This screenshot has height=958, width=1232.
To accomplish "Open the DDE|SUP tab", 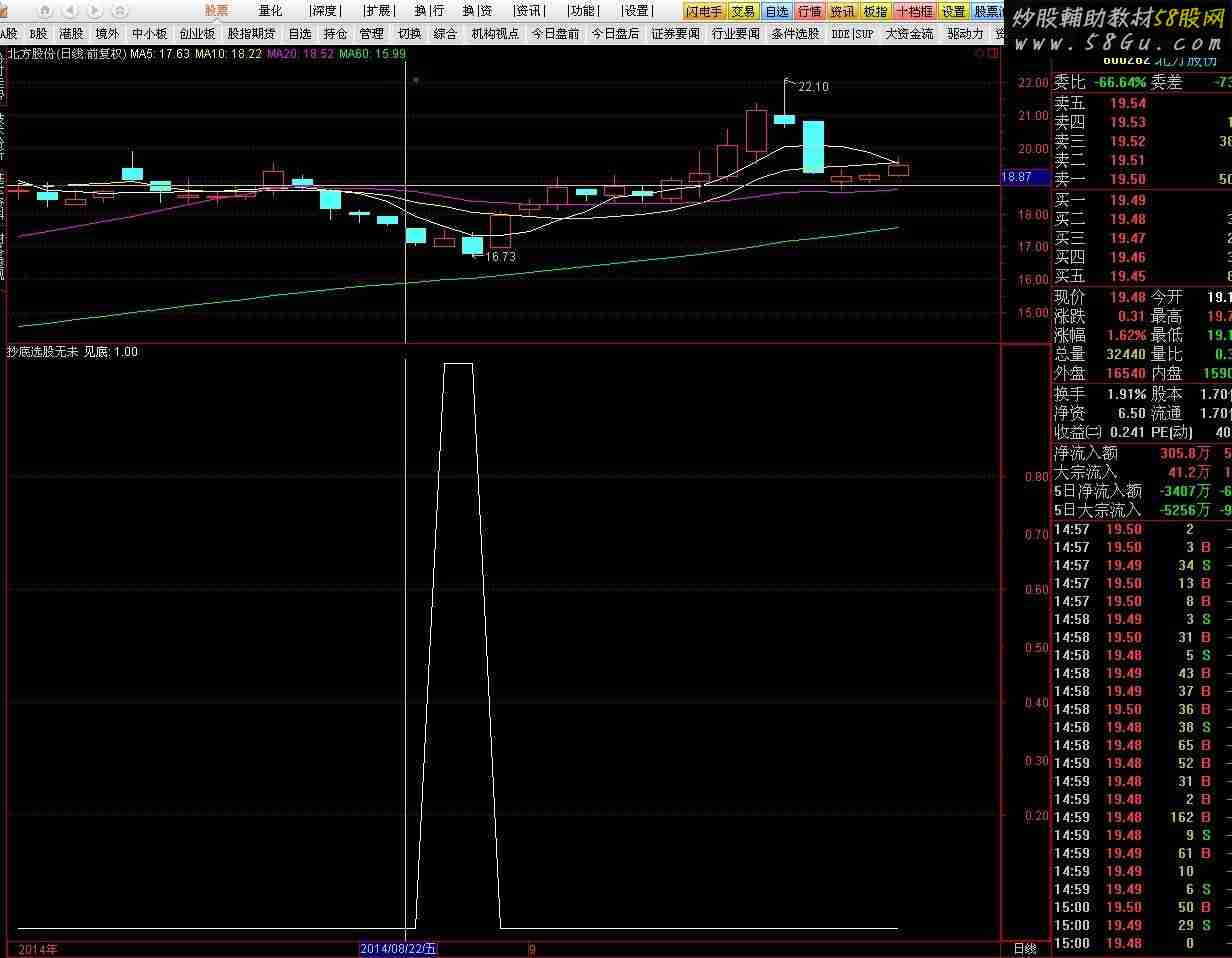I will tap(852, 34).
